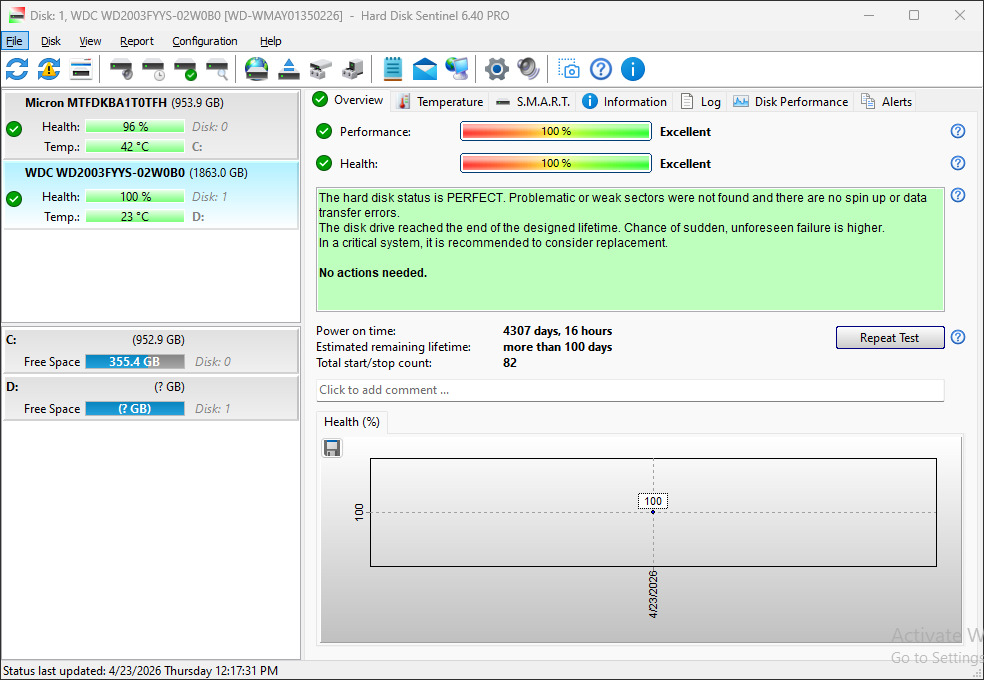Screen dimensions: 984x680
Task: Select the Health (%) graph tab
Action: click(351, 422)
